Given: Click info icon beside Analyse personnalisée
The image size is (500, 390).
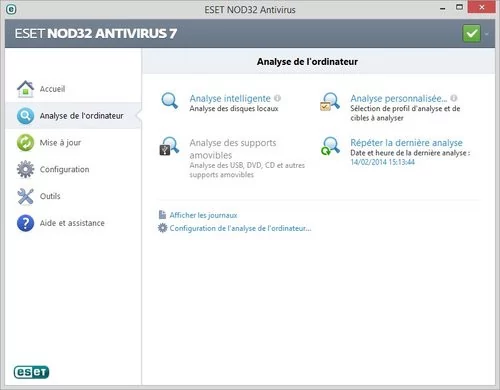Looking at the screenshot, I should [454, 98].
